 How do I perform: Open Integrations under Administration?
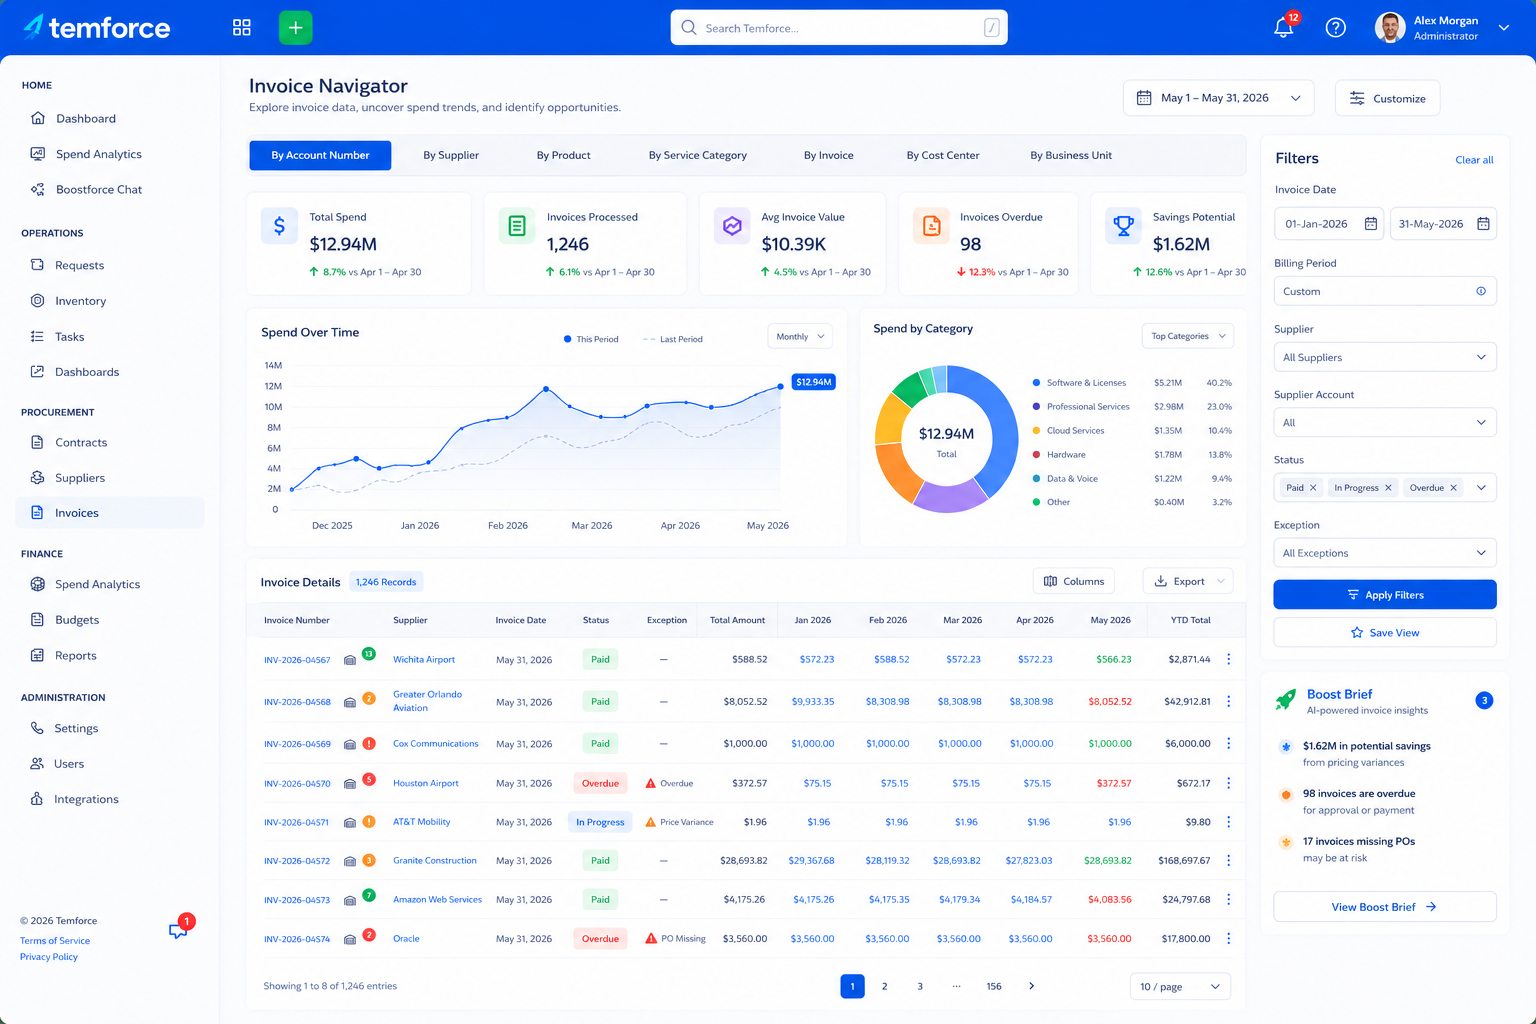point(86,799)
